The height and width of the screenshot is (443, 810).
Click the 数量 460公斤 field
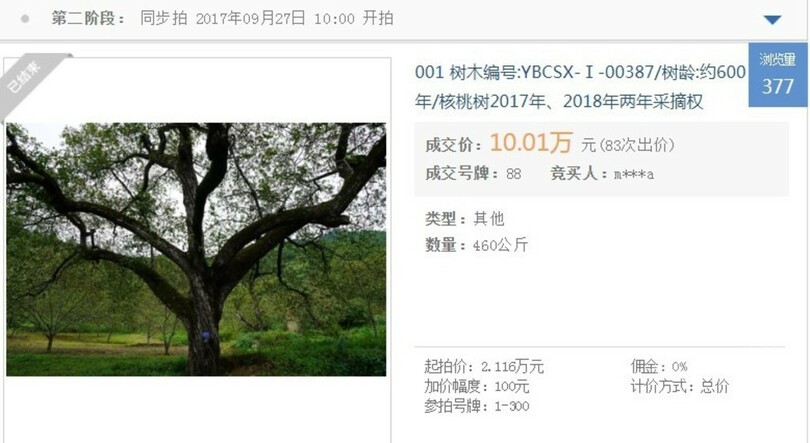(476, 244)
